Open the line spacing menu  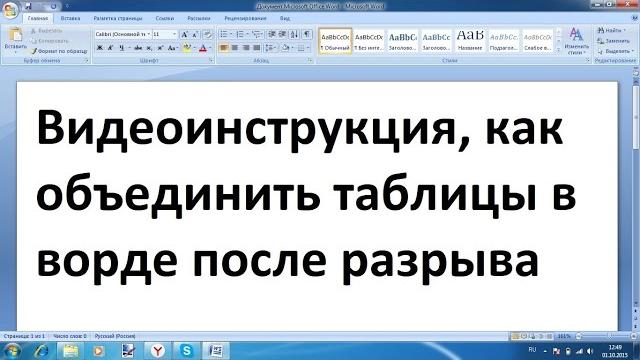271,48
